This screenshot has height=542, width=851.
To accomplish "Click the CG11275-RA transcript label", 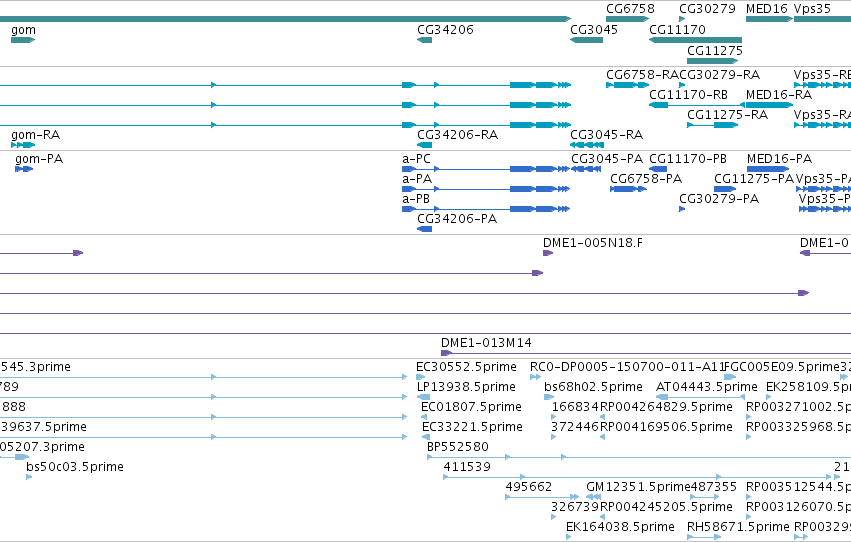I will click(x=727, y=115).
